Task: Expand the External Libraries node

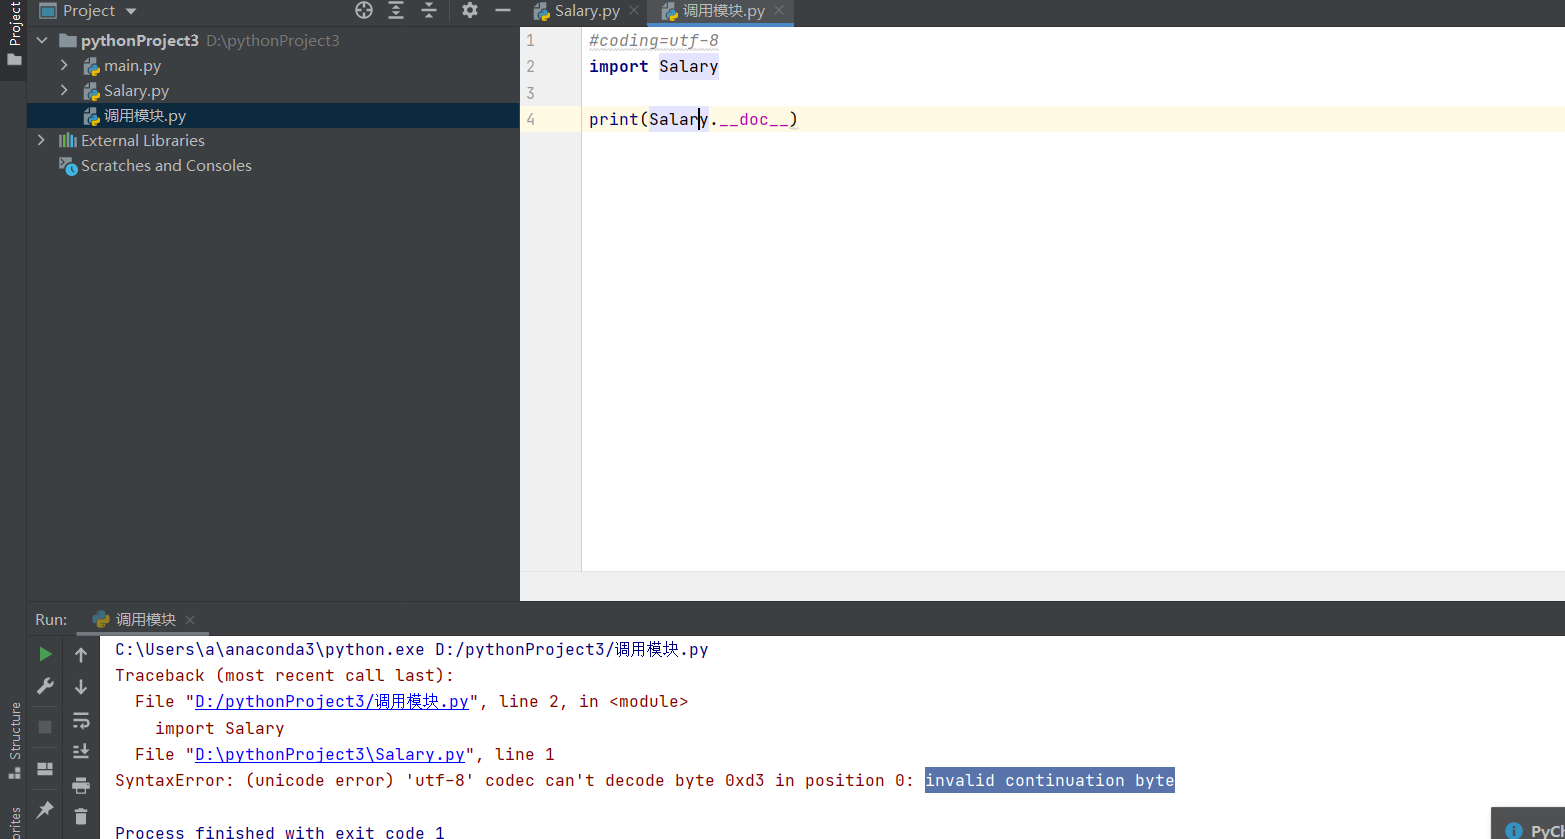Action: pos(41,141)
